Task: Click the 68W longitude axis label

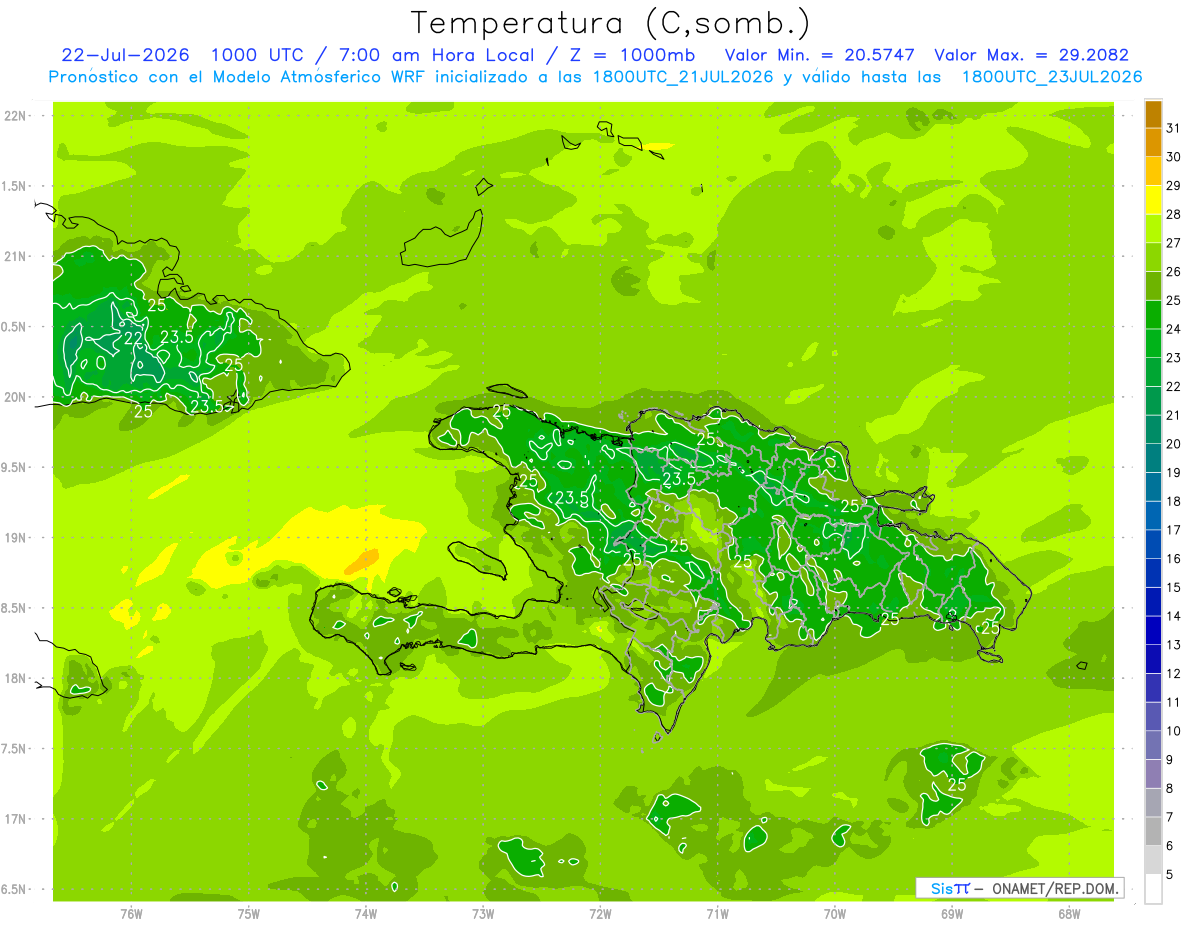Action: point(1069,913)
